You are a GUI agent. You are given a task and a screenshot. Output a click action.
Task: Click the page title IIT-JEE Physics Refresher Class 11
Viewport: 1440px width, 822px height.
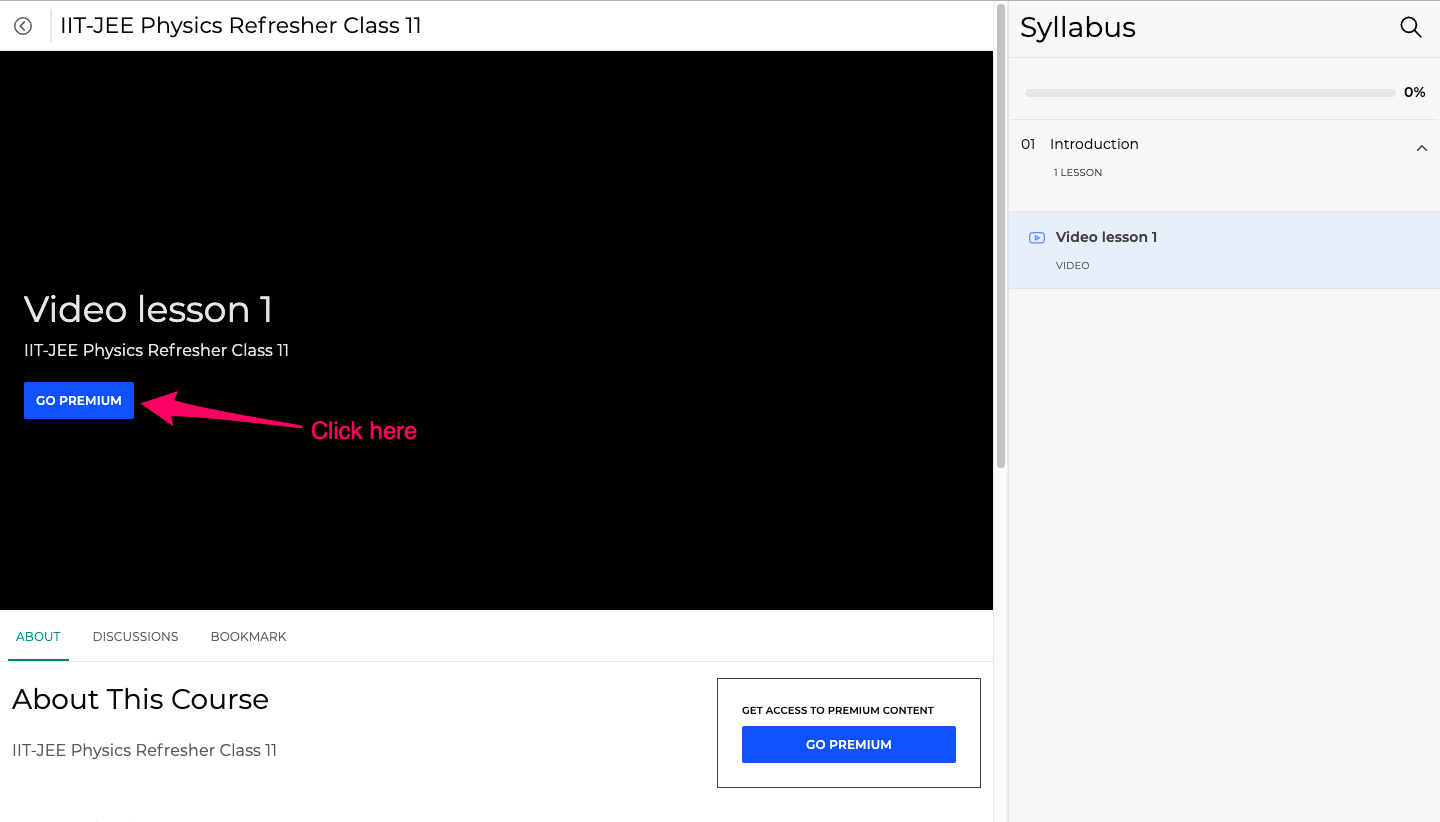(241, 26)
